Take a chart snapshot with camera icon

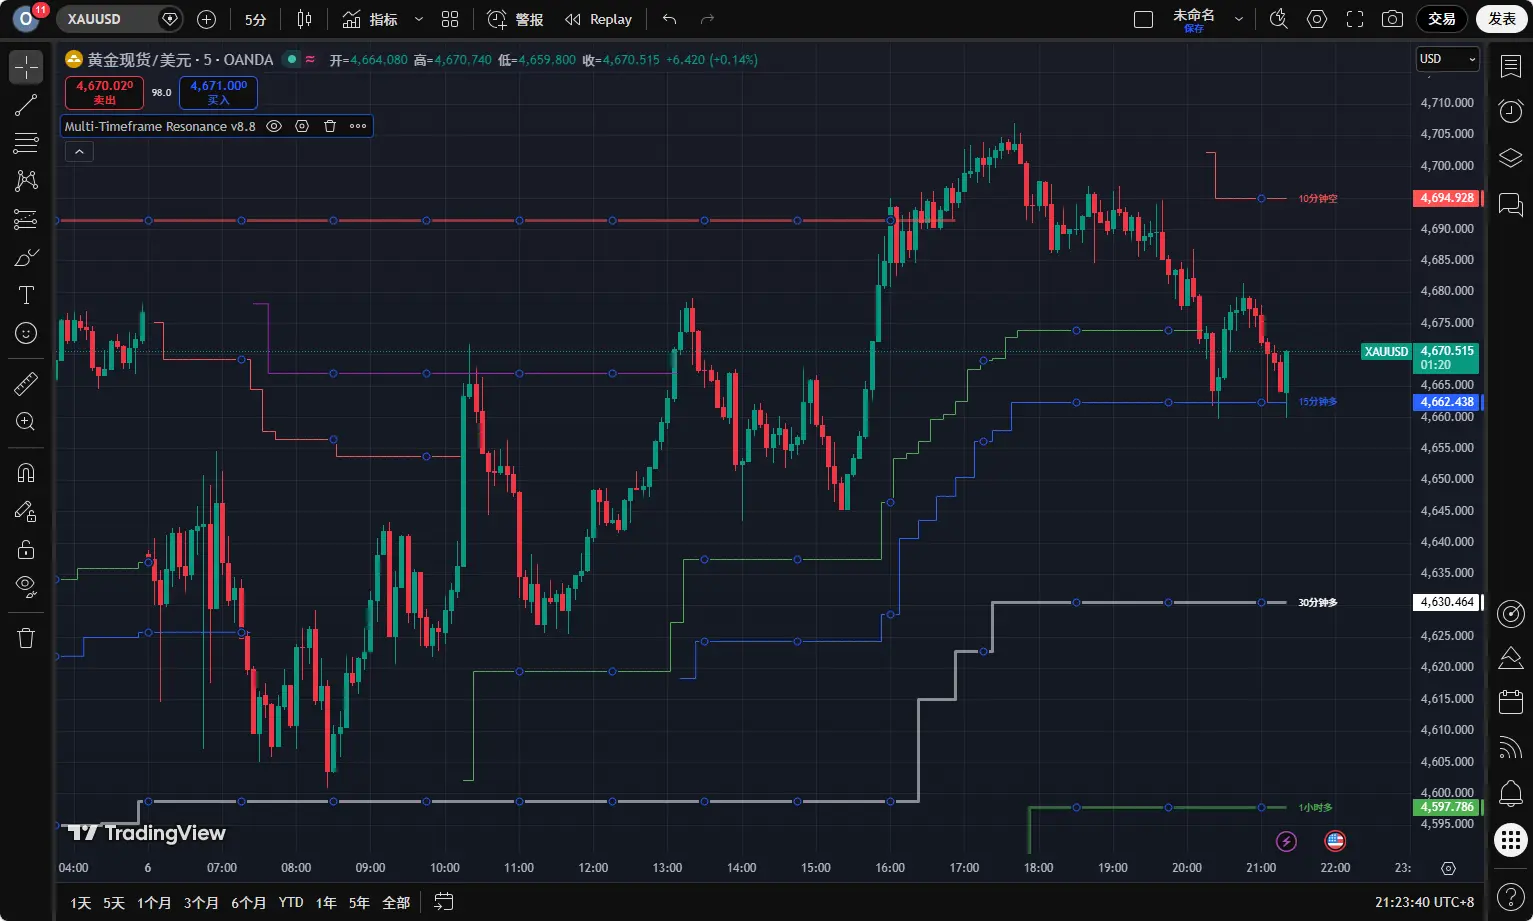point(1391,19)
